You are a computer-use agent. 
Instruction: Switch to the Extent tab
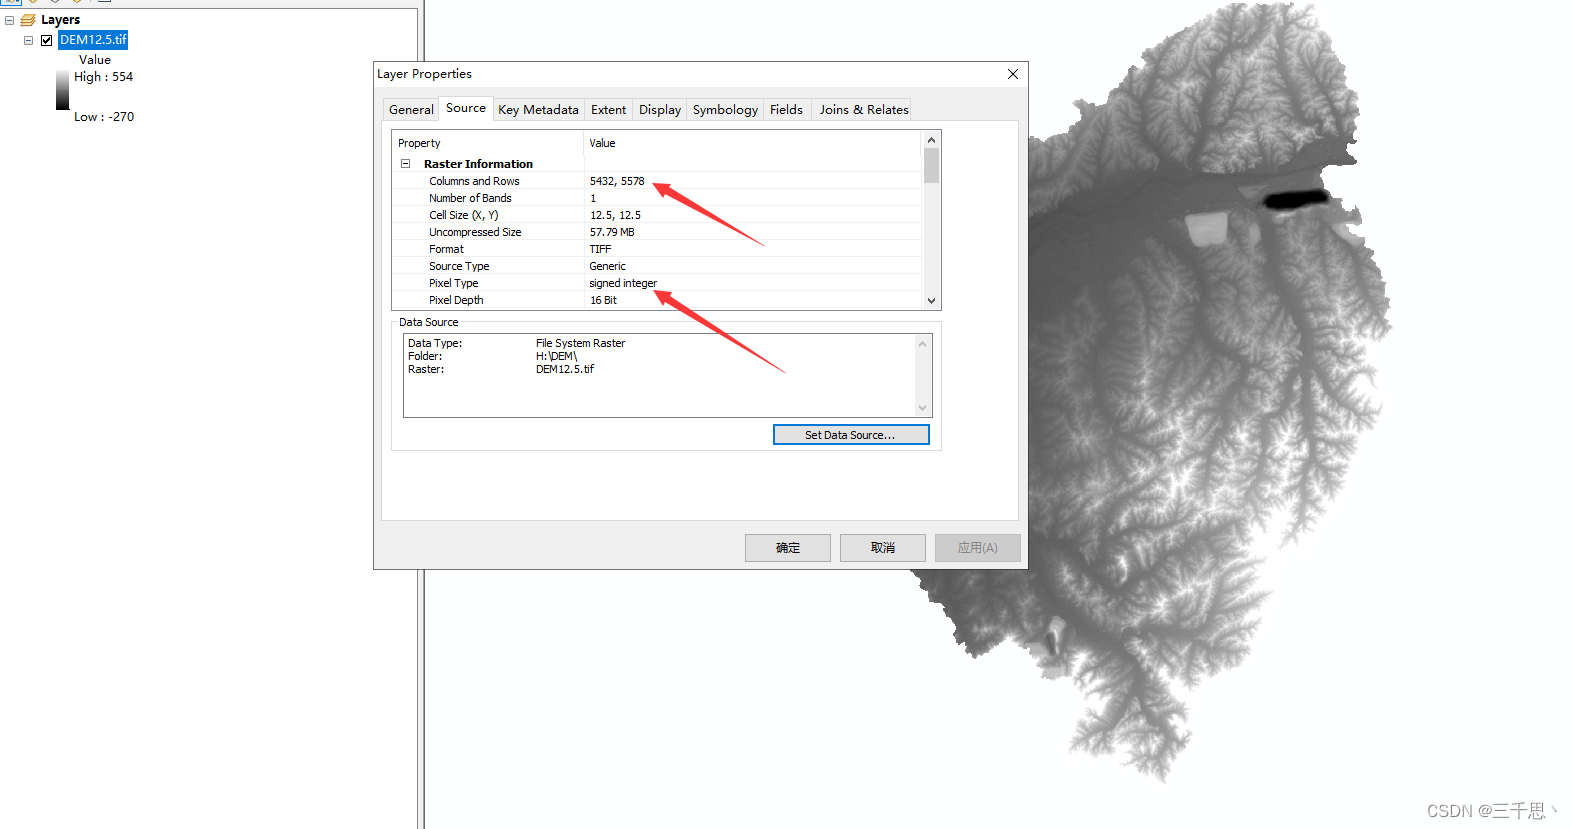[608, 110]
